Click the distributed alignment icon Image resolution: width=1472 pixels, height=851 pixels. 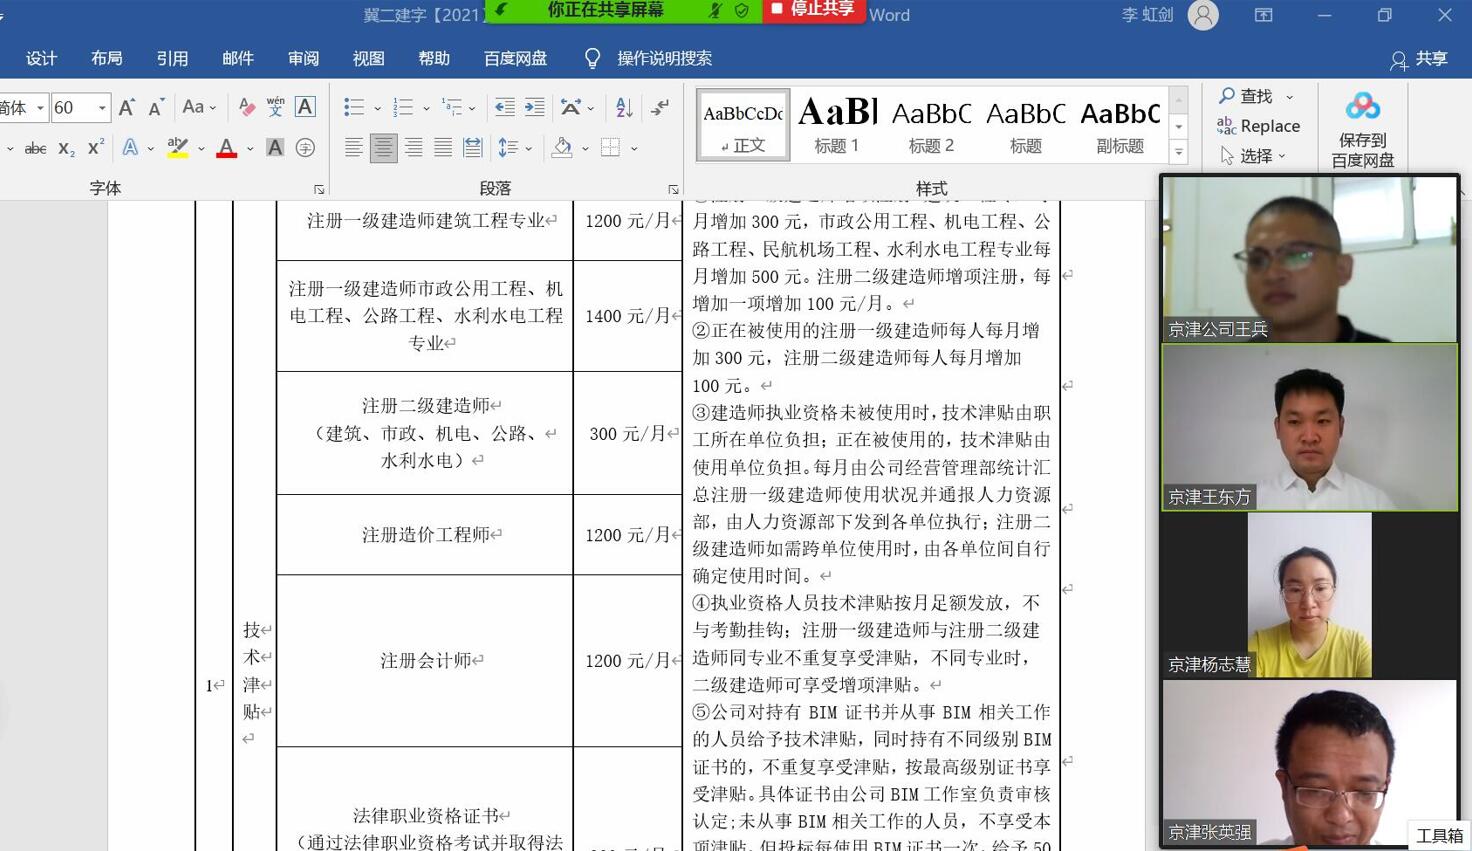point(473,148)
